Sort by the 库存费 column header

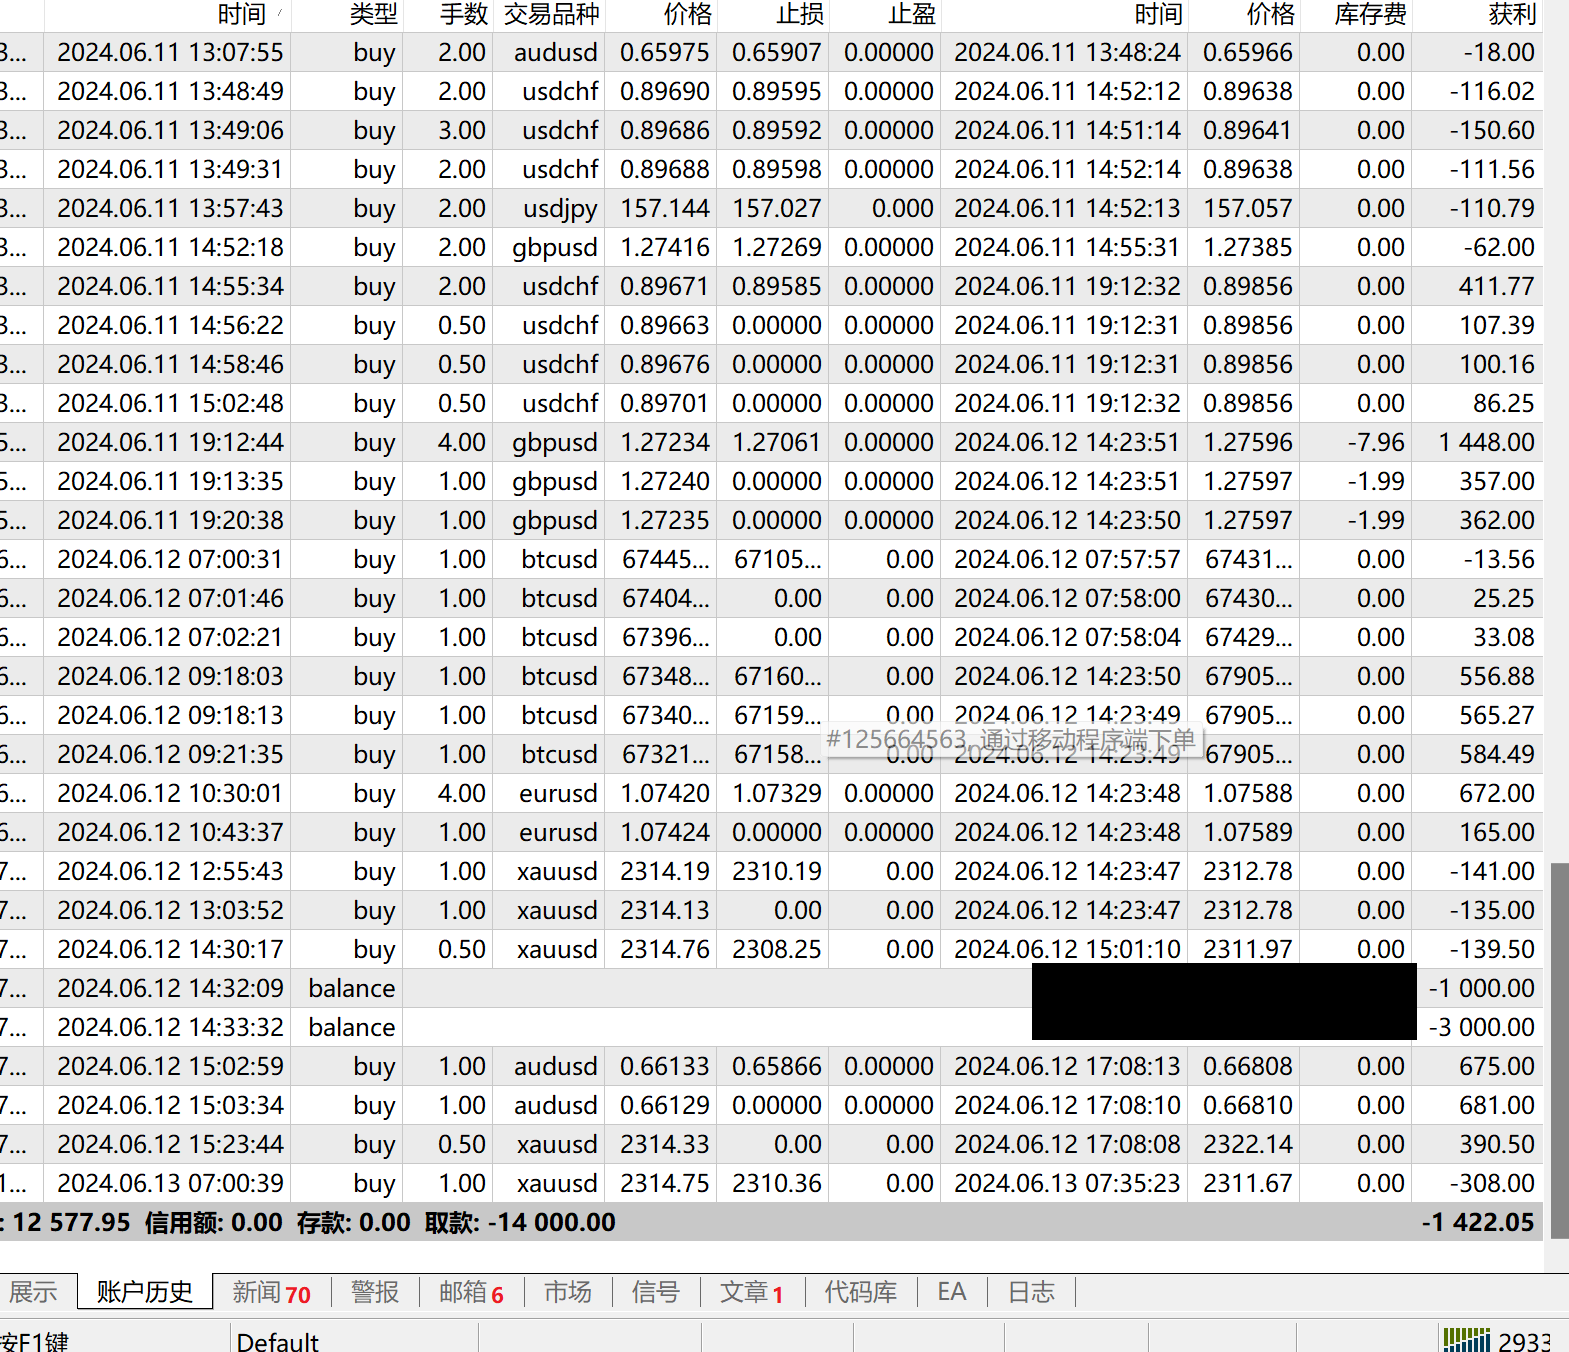coord(1355,15)
